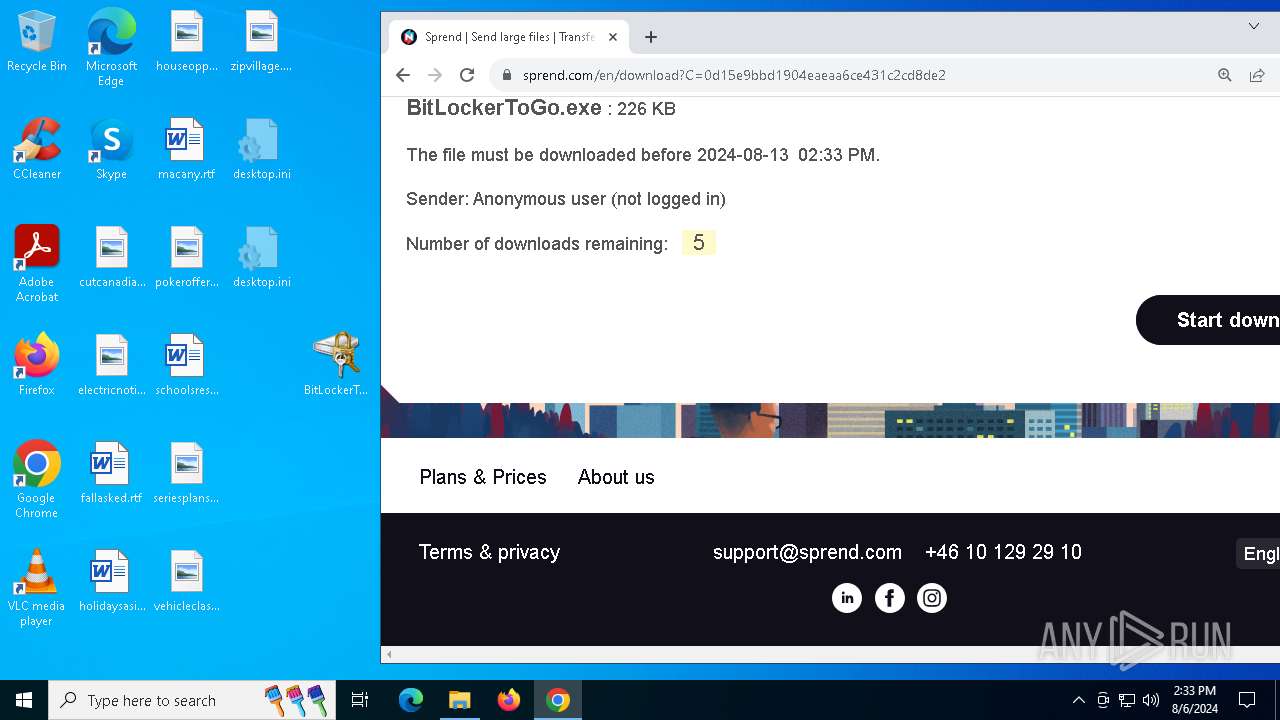Select the desktop.ini file beside macany.rtf
Viewport: 1280px width, 720px height.
pos(261,149)
